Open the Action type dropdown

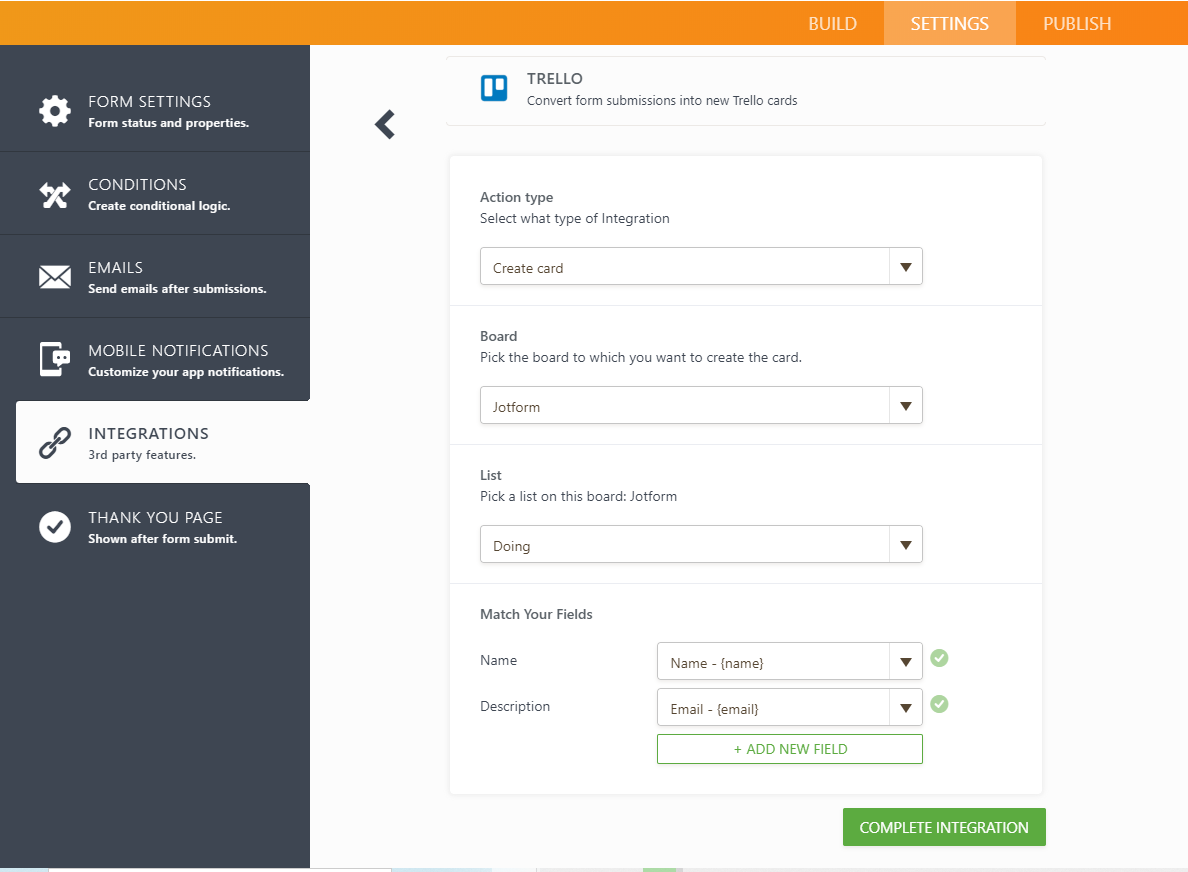[x=701, y=267]
